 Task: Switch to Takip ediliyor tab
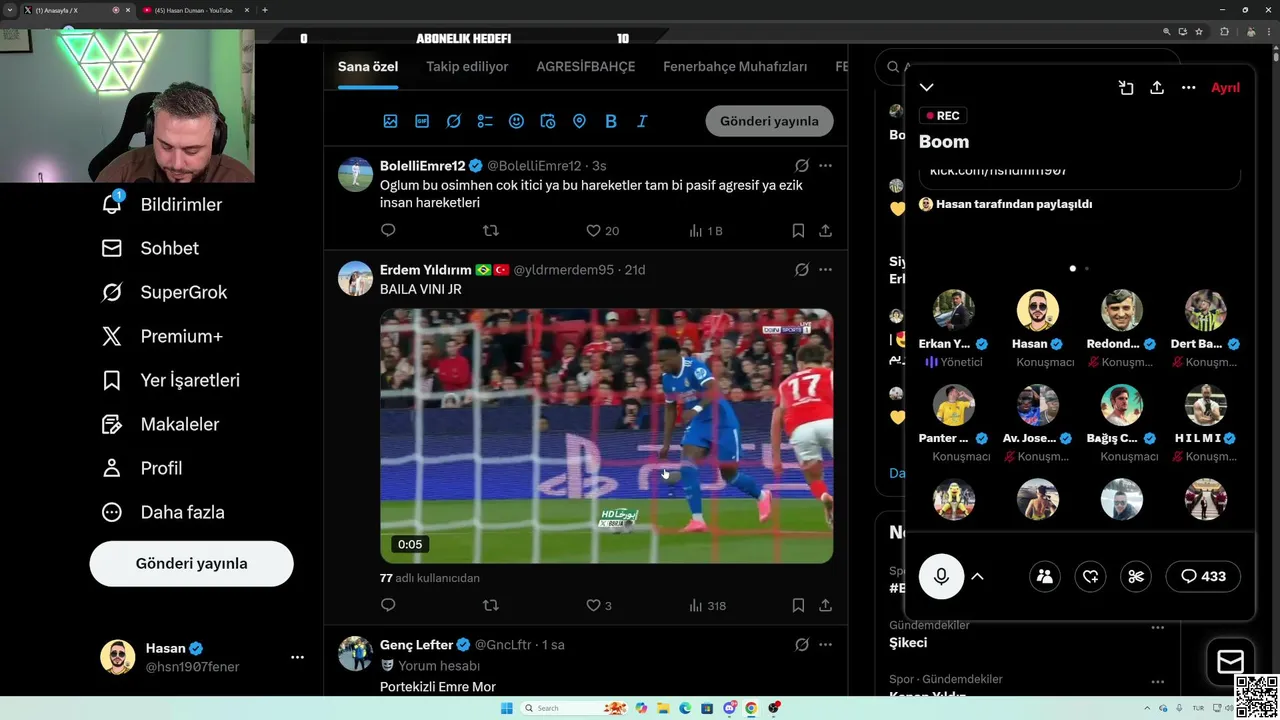pyautogui.click(x=467, y=67)
